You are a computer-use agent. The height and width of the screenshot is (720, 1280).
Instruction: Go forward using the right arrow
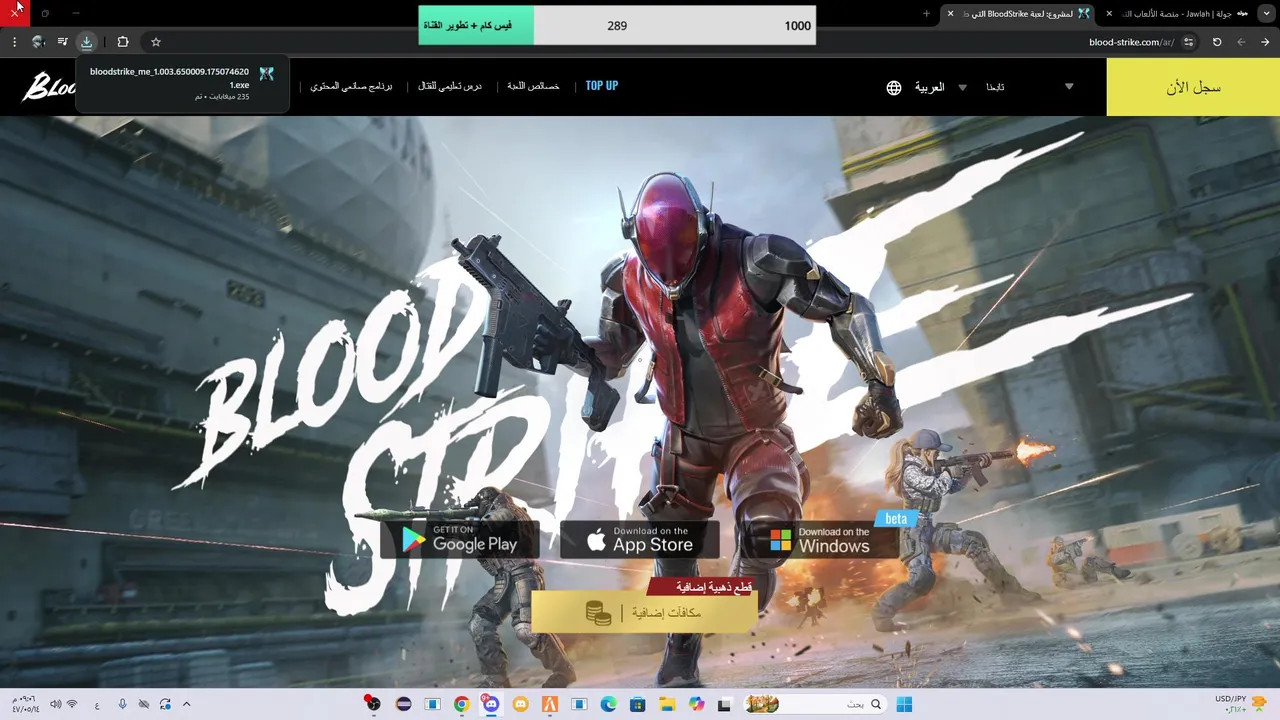(1266, 42)
